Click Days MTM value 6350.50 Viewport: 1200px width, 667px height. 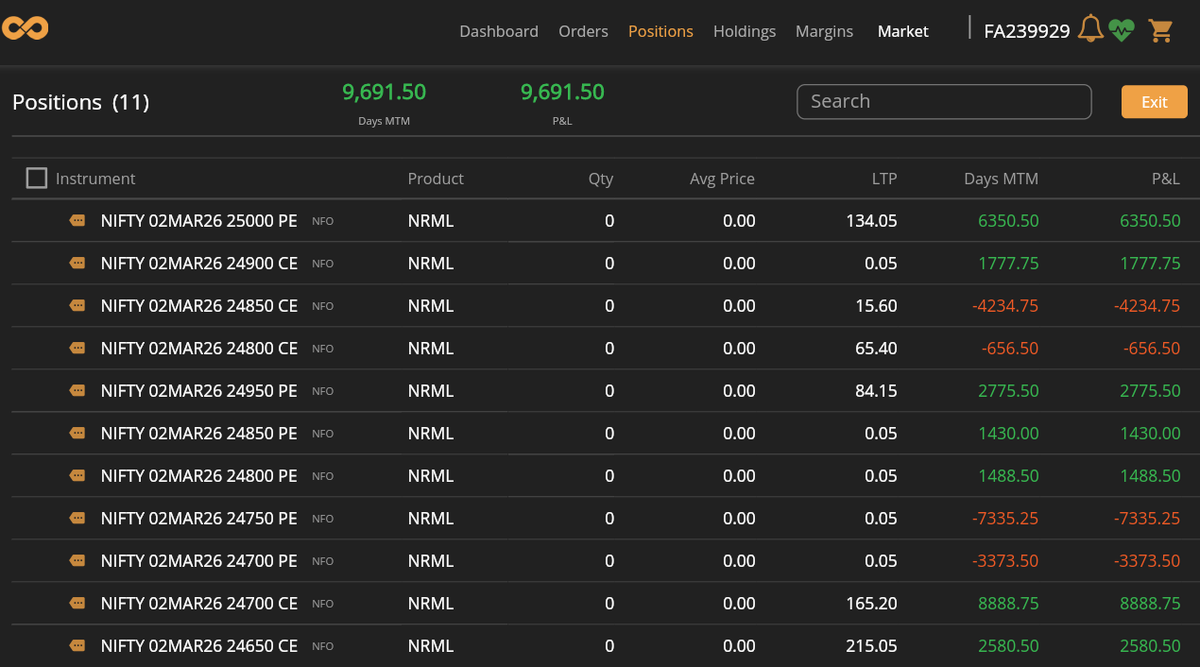1008,221
